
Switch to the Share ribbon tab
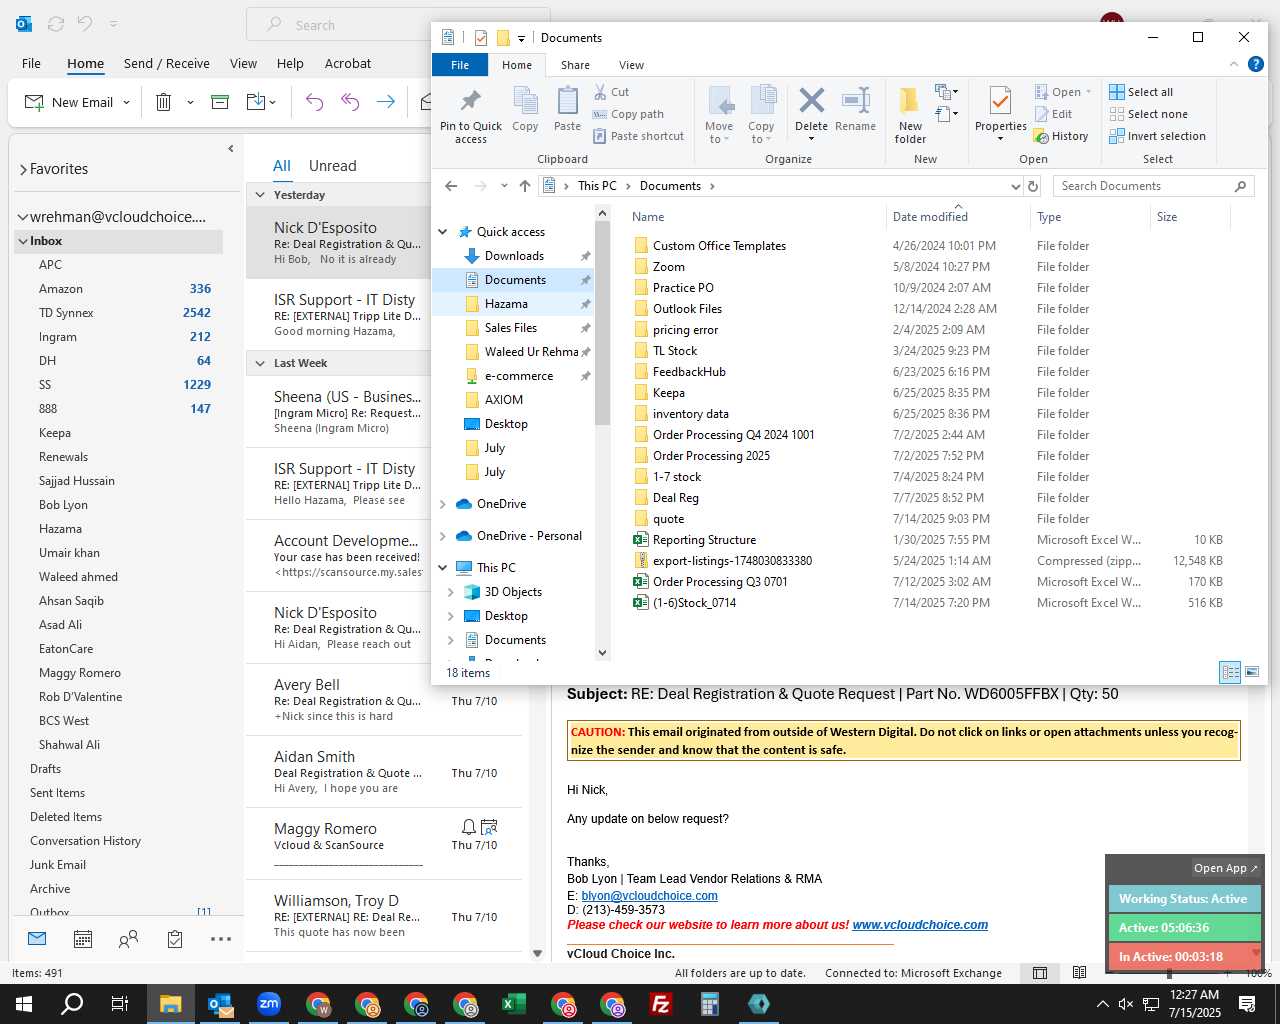pos(575,65)
